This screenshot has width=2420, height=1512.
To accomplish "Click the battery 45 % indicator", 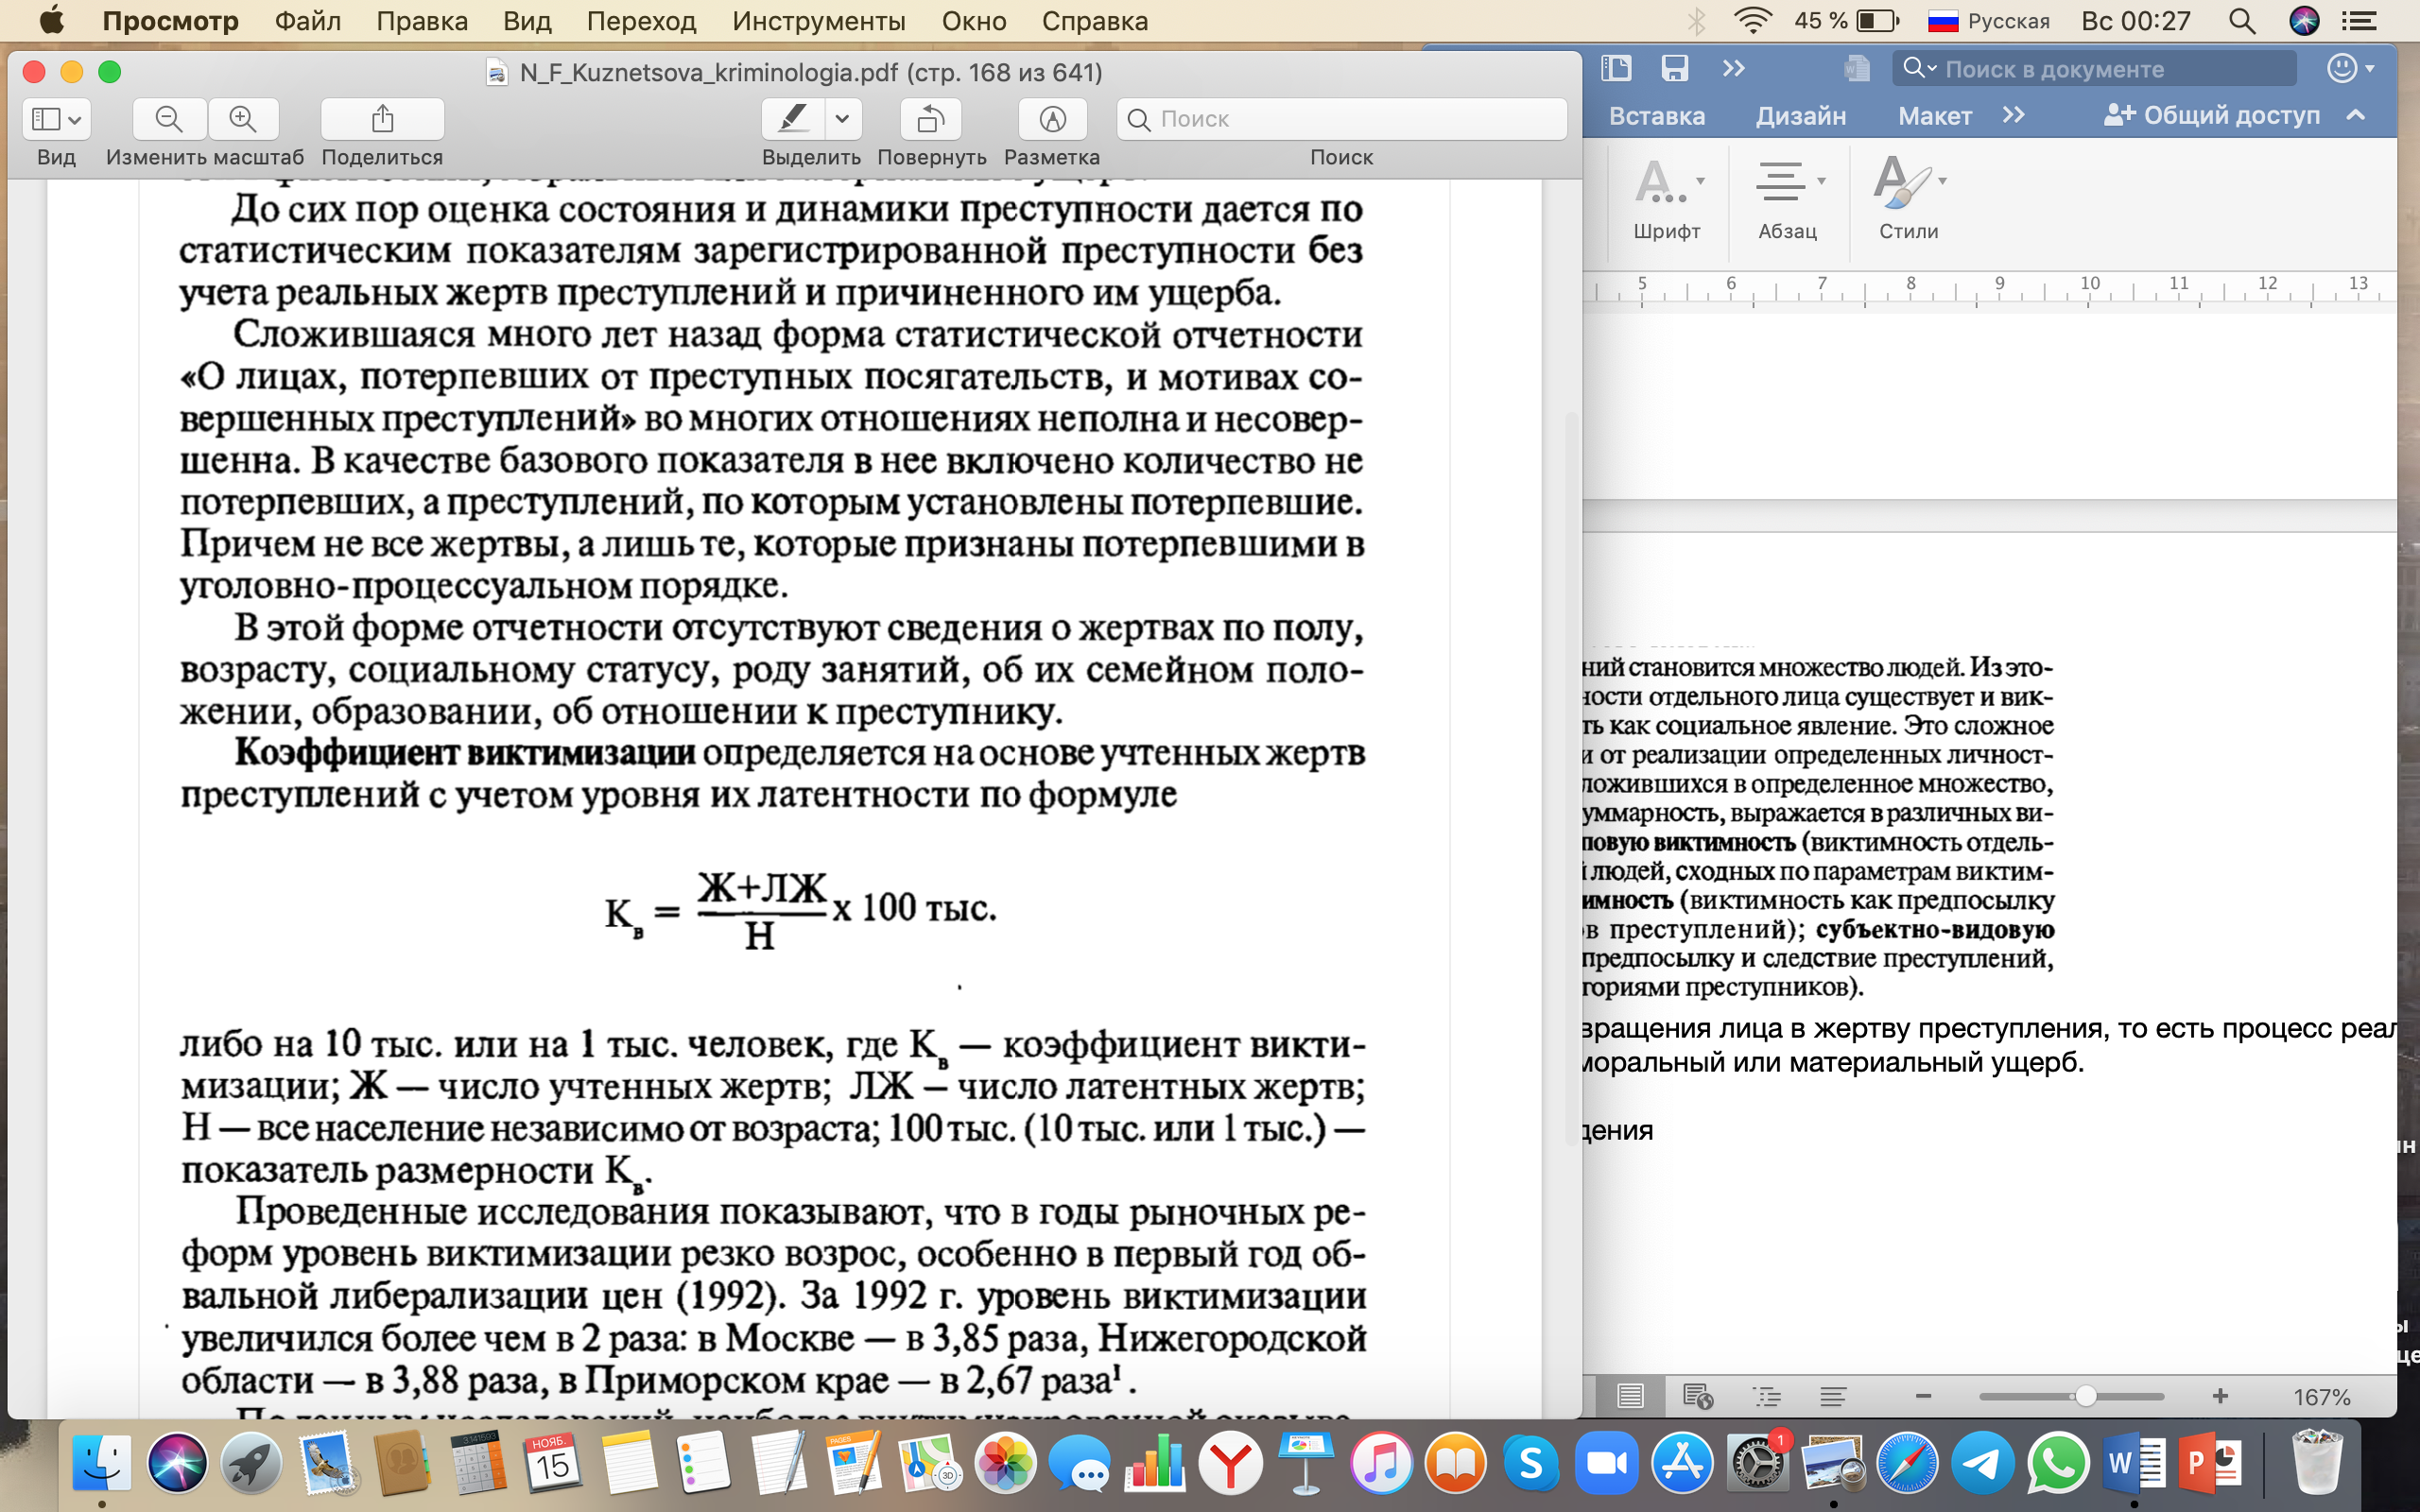I will (x=1845, y=21).
